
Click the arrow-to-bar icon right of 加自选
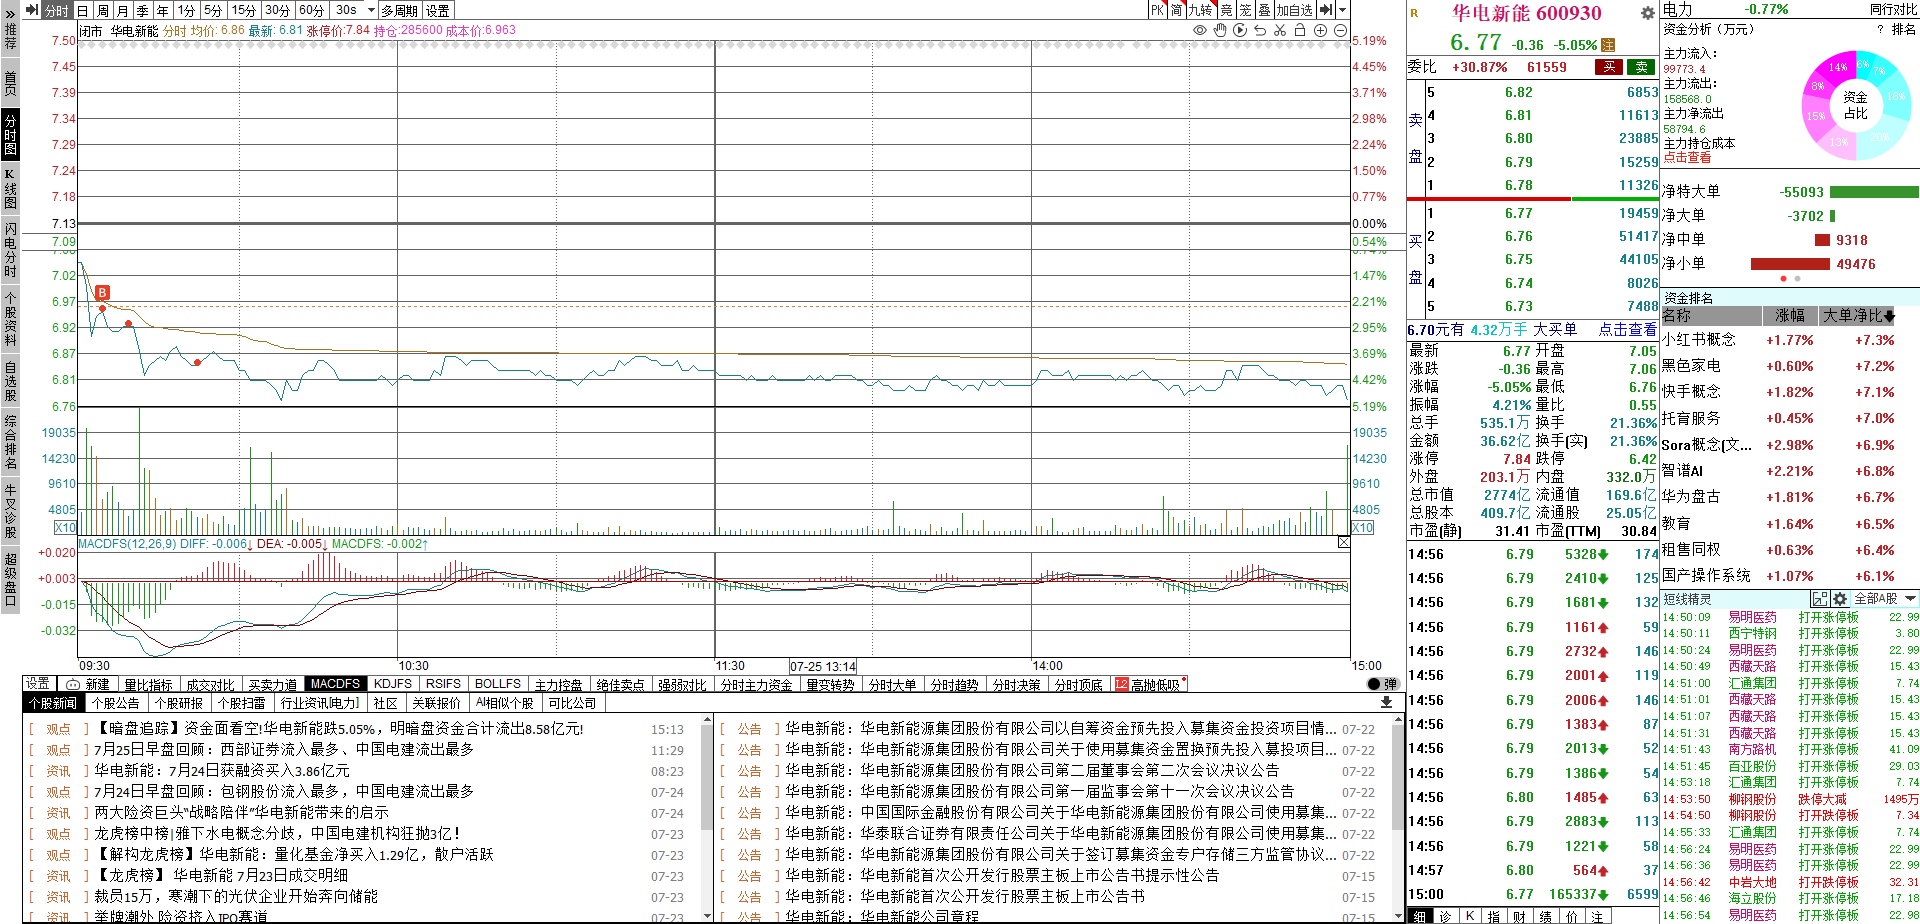1326,10
